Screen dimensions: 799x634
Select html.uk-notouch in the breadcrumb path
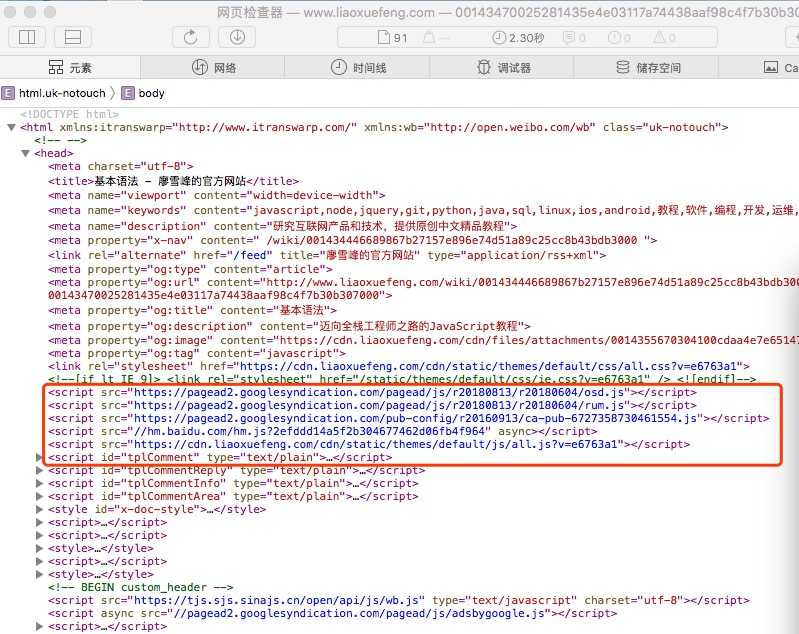[62, 93]
